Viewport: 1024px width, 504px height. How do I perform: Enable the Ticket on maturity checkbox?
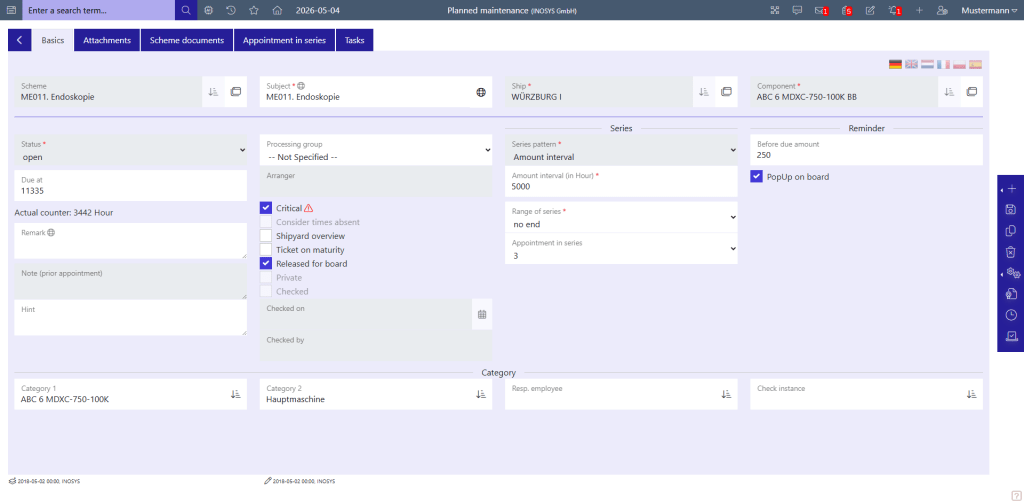pyautogui.click(x=266, y=249)
